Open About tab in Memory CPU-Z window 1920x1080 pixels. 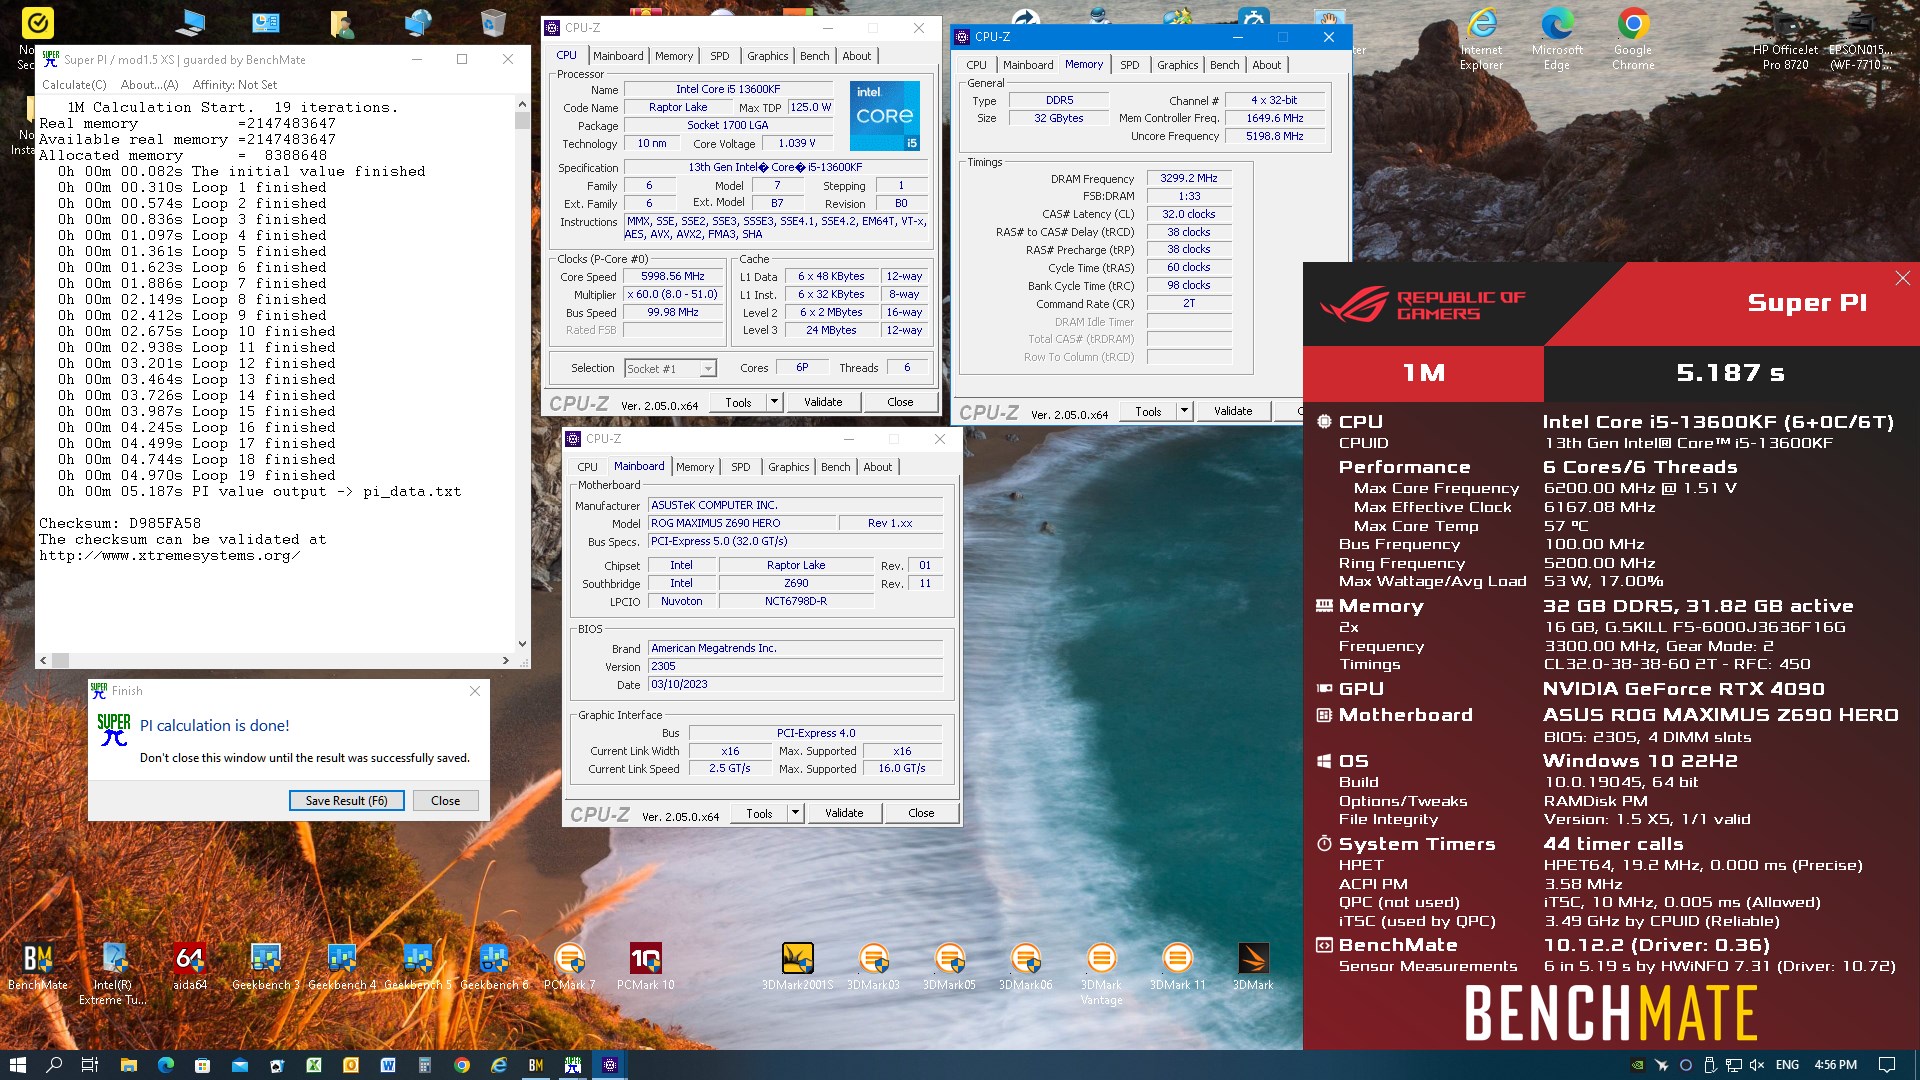[1266, 65]
